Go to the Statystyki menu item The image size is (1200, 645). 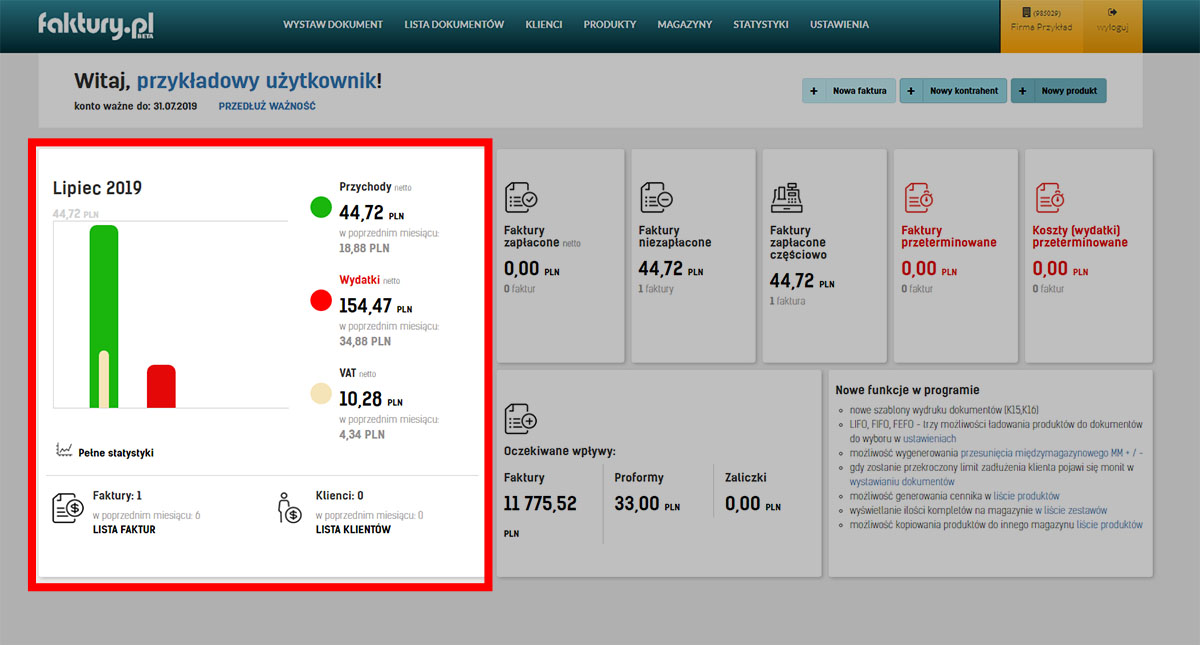760,25
